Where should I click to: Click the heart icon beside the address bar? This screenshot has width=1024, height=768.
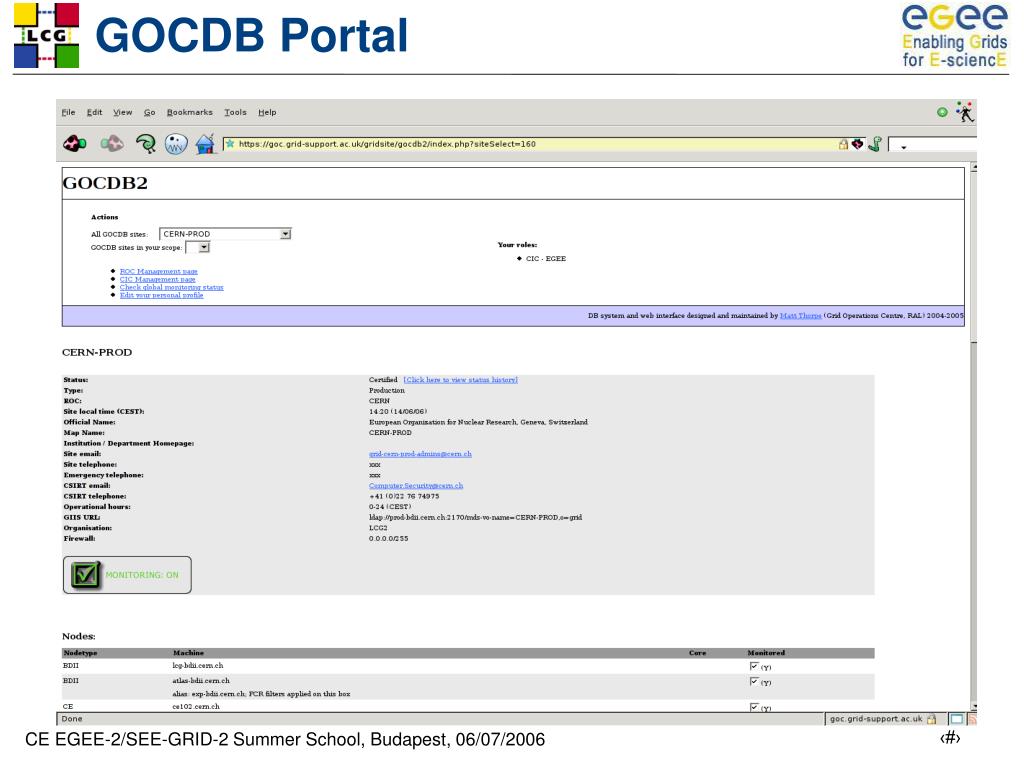[x=857, y=144]
